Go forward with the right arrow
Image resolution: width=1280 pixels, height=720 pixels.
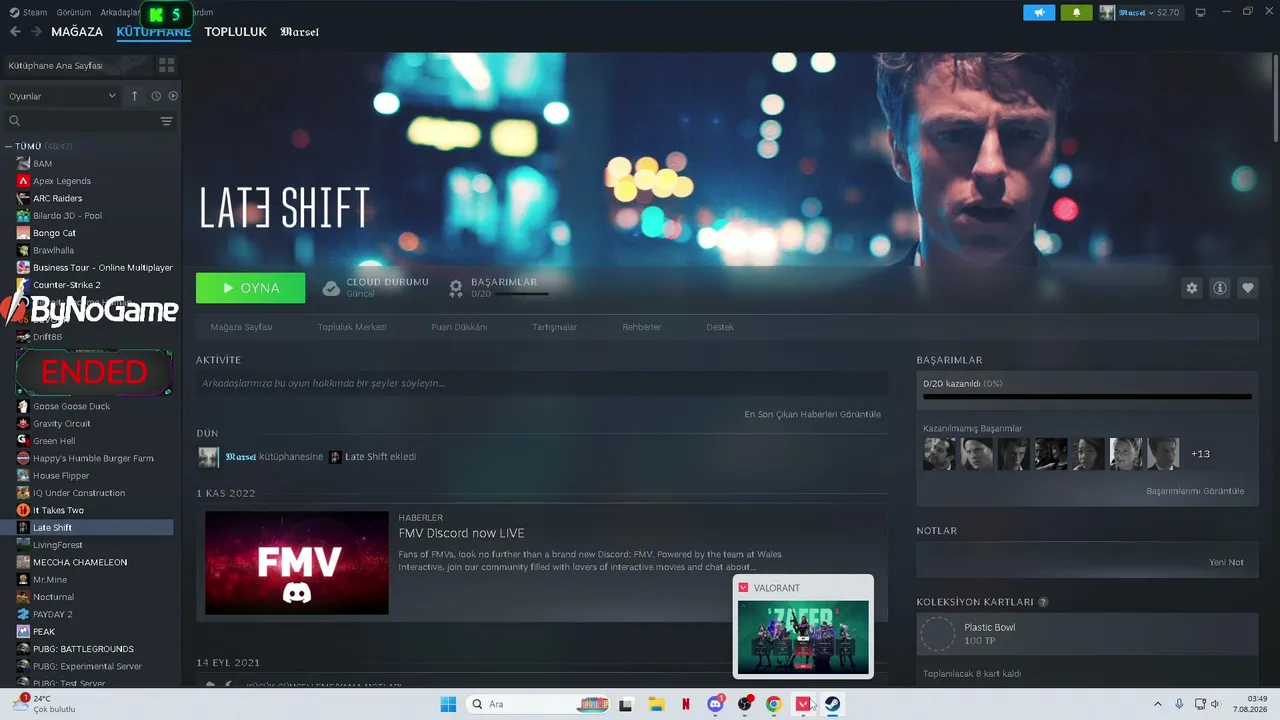[36, 32]
